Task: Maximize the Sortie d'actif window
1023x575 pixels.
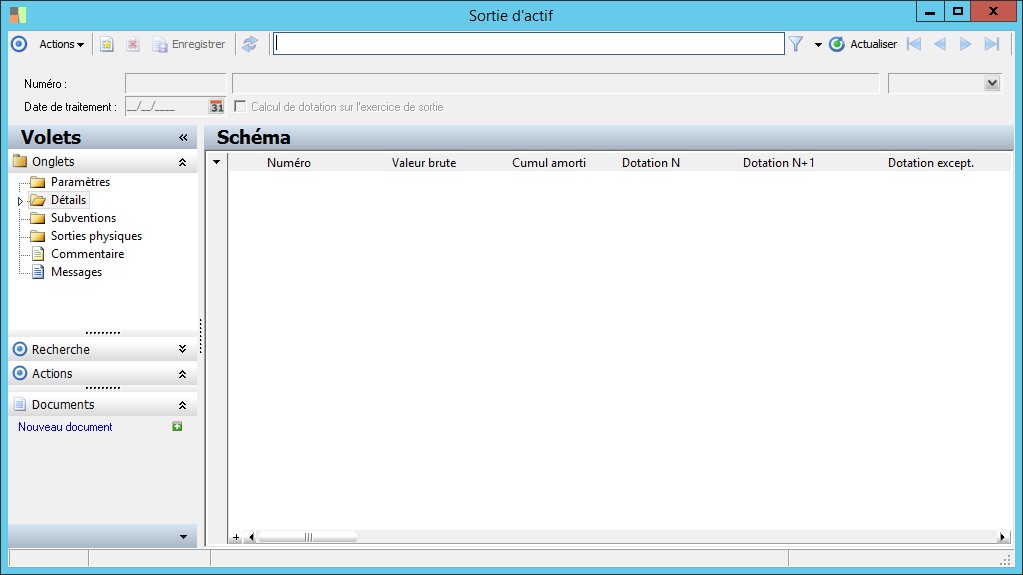Action: [958, 12]
